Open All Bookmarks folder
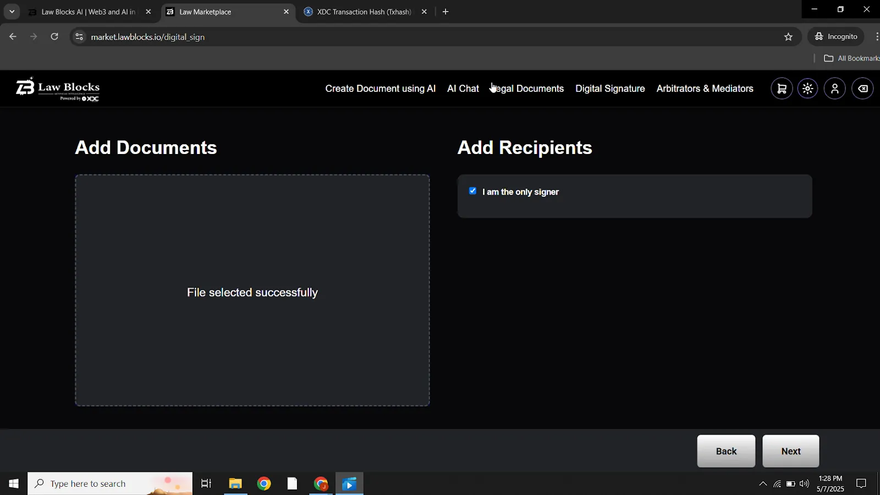Image resolution: width=880 pixels, height=495 pixels. (850, 58)
